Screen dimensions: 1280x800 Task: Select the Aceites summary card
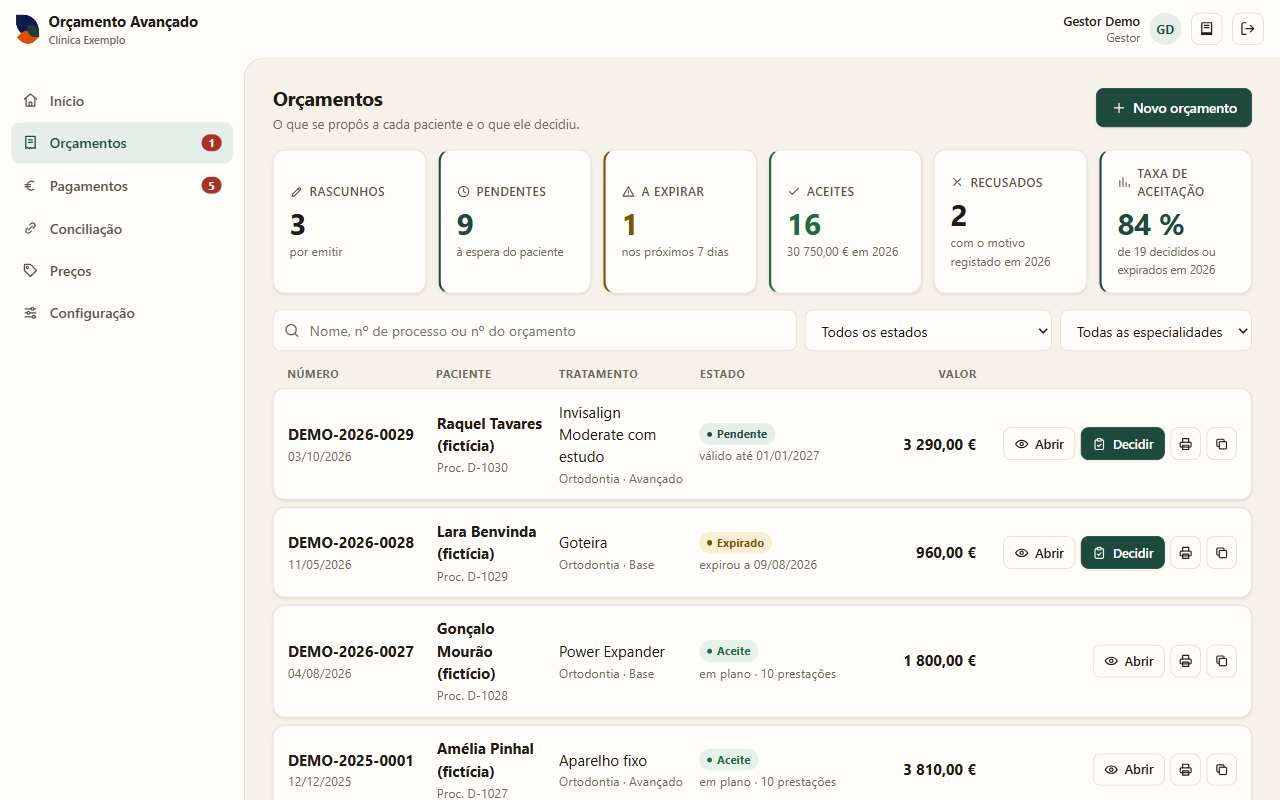845,222
